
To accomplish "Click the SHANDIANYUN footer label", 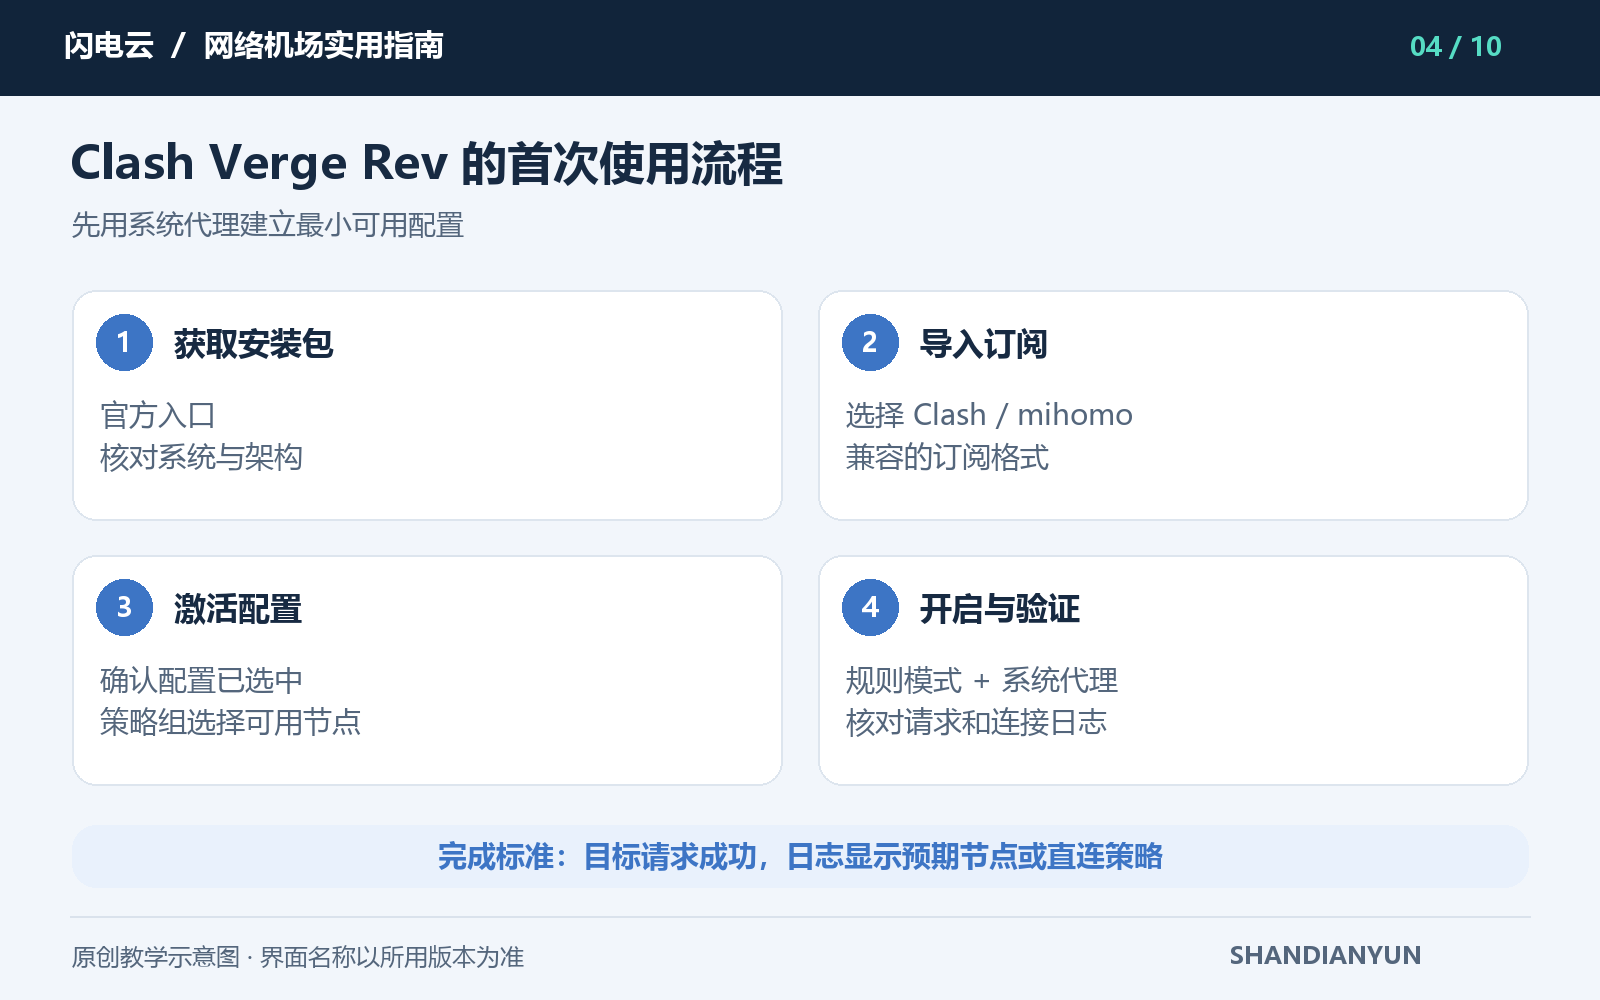I will pos(1325,956).
